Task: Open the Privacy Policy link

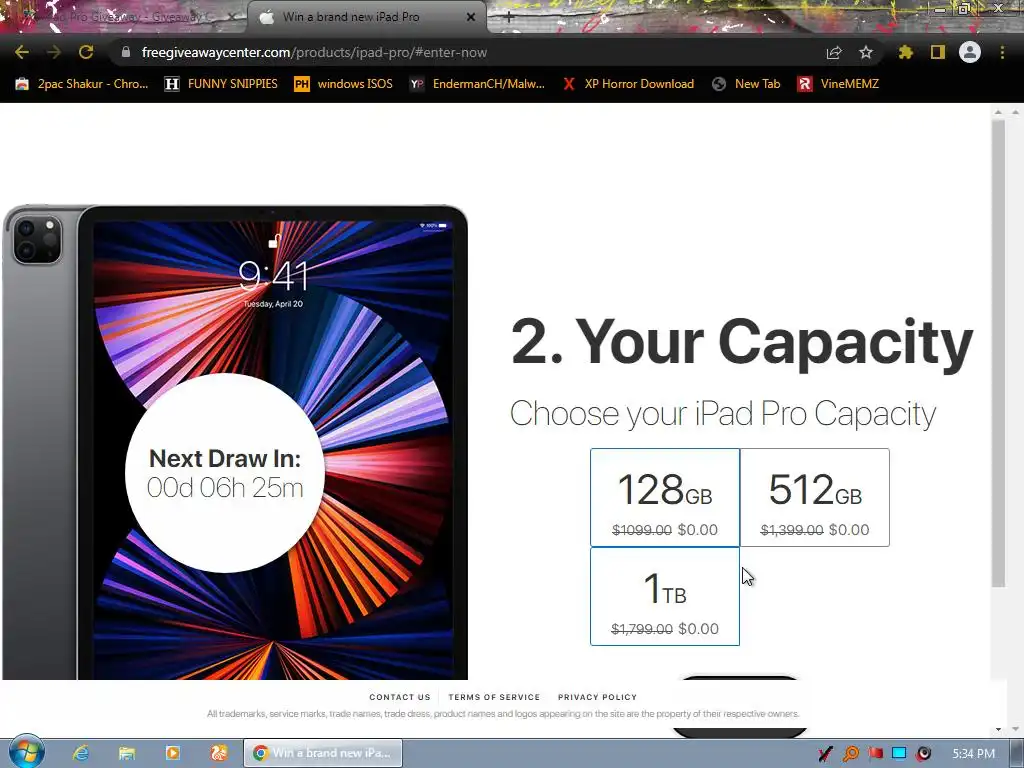Action: 597,697
